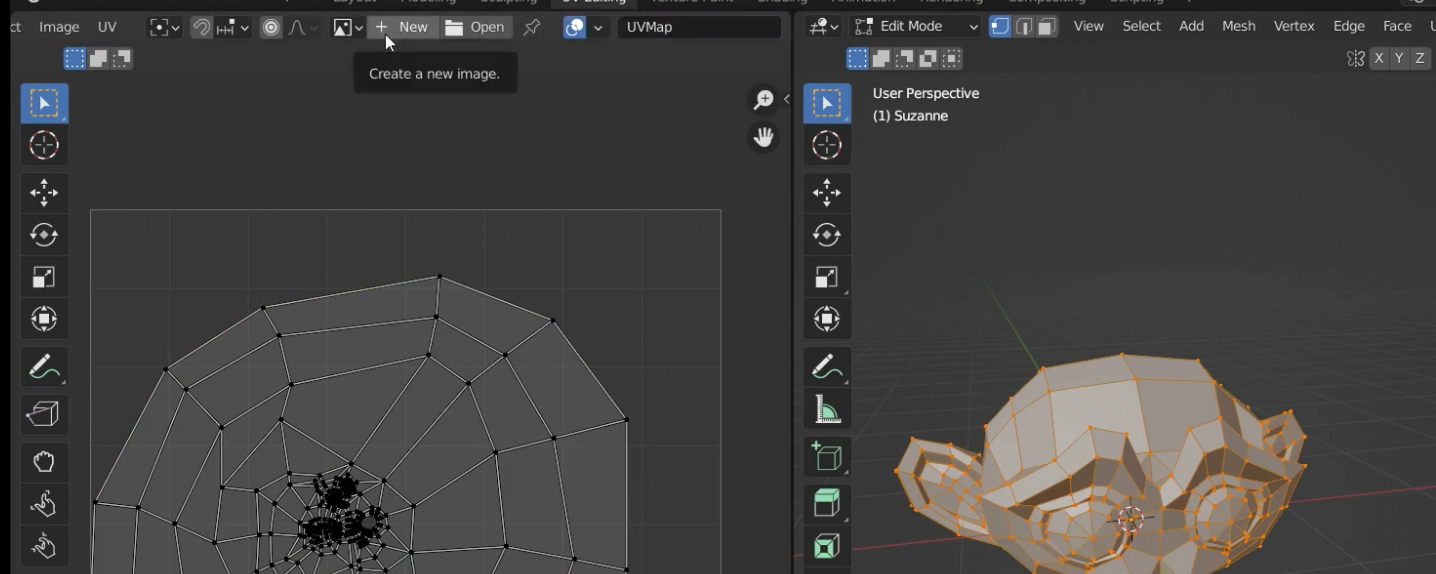Image resolution: width=1436 pixels, height=574 pixels.
Task: Open the UV menu in the image editor
Action: [x=107, y=27]
